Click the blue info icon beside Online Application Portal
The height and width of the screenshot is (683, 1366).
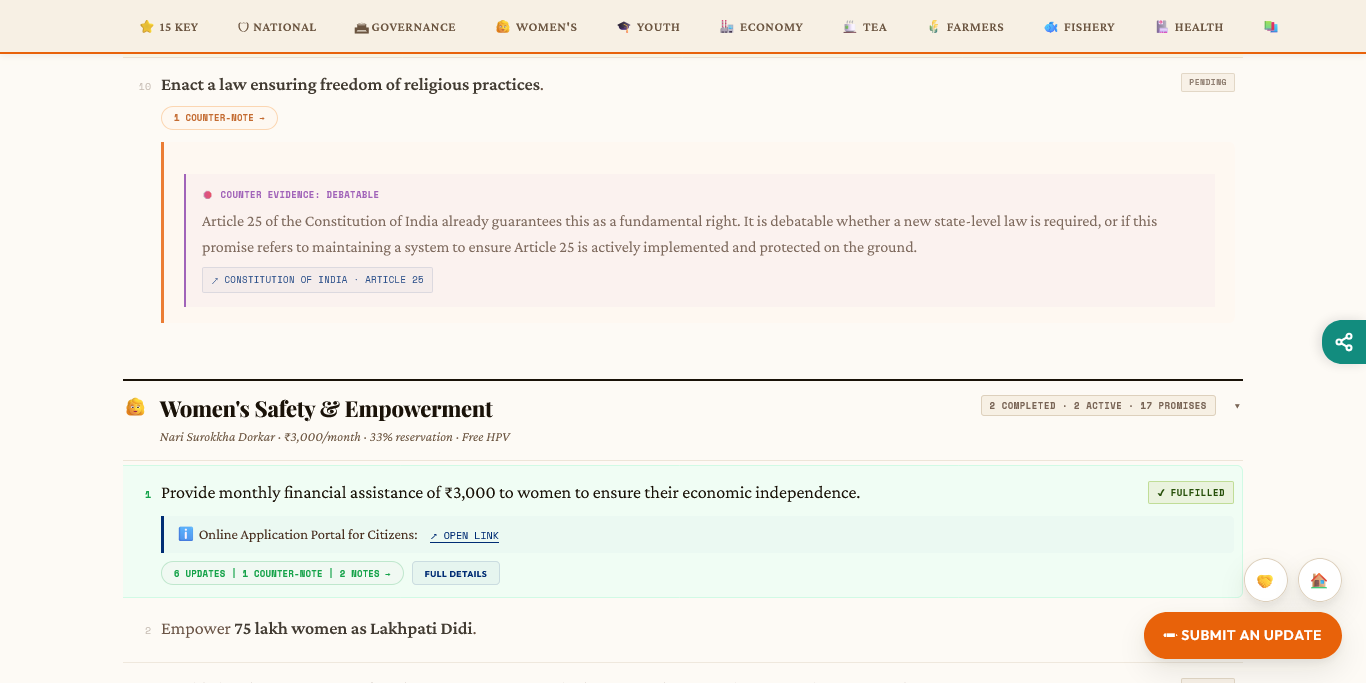[185, 534]
